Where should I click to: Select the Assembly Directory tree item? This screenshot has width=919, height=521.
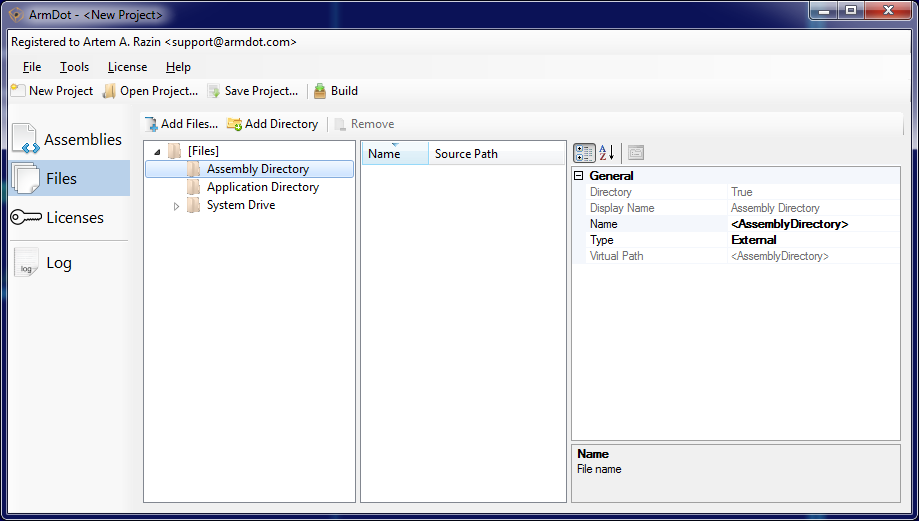coord(258,169)
